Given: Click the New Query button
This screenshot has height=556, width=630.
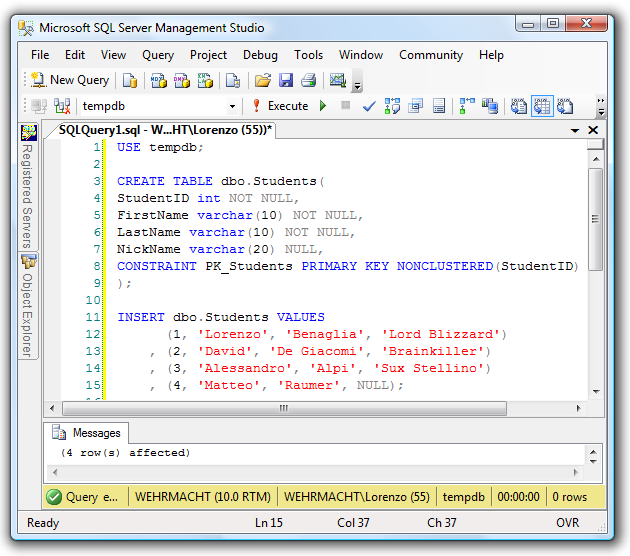Looking at the screenshot, I should [x=70, y=80].
